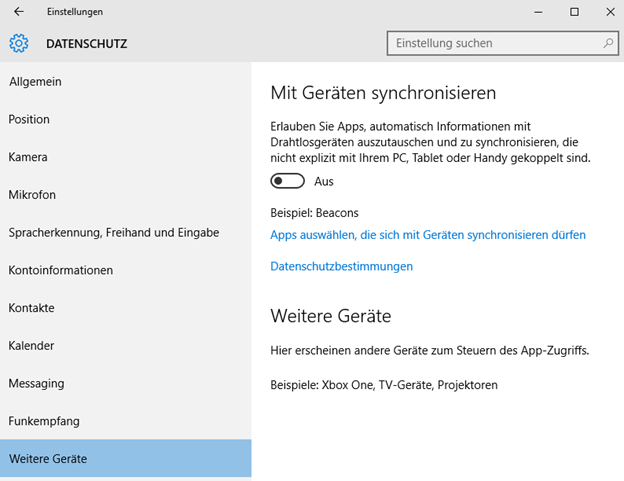Toggle the device sync switch

(x=287, y=181)
